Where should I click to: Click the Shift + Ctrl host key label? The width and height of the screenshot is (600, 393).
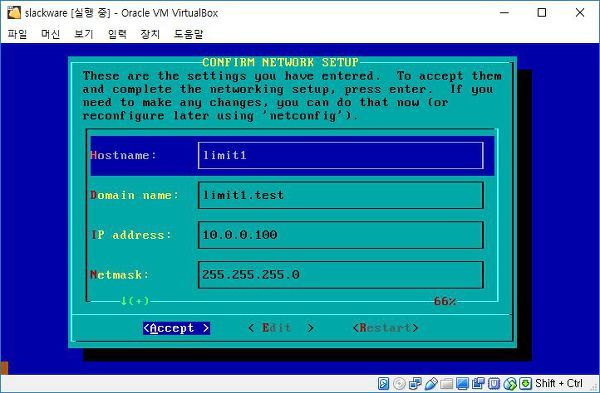click(559, 383)
